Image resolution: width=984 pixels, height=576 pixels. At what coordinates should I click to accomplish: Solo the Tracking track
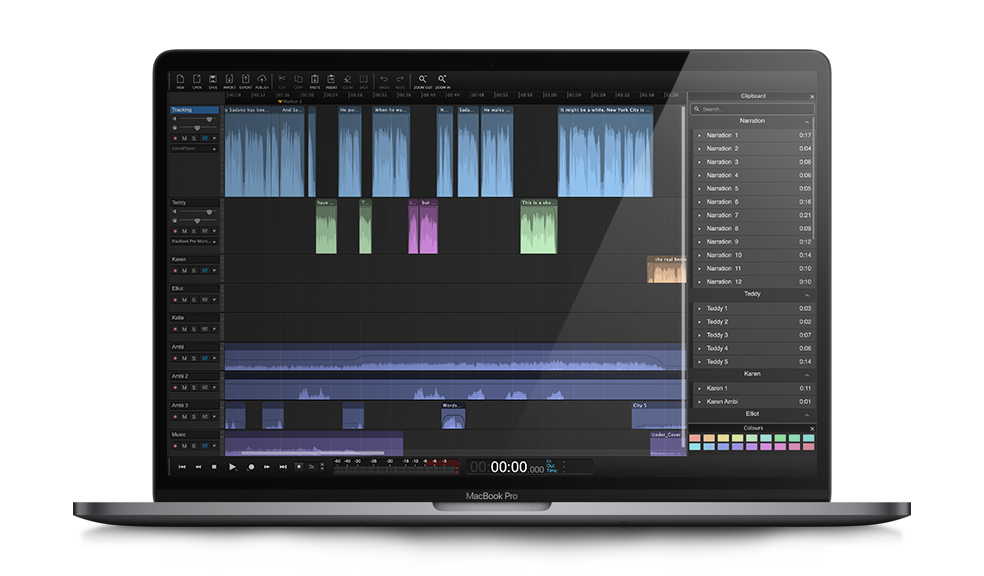(x=194, y=138)
